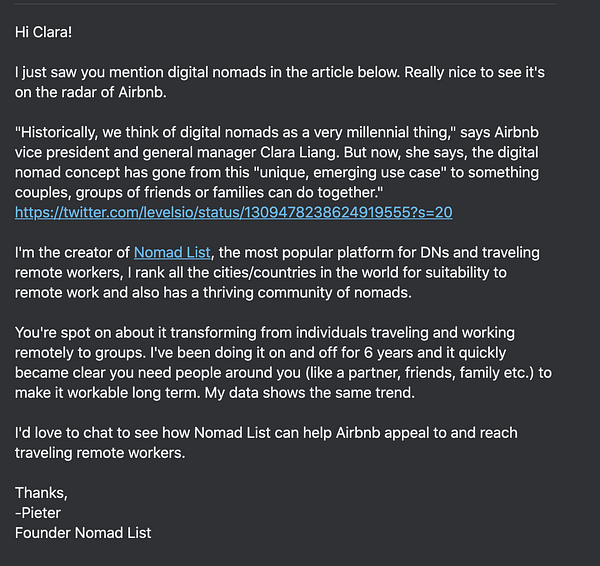Image resolution: width=600 pixels, height=566 pixels.
Task: Open the twitter.com/levelsio status link
Action: coord(233,212)
